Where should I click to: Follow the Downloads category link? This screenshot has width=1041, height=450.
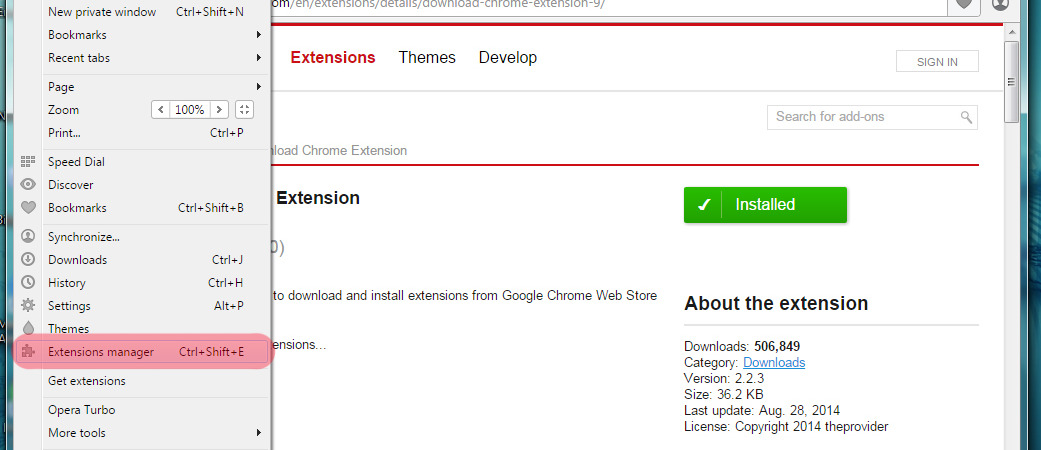pos(774,362)
